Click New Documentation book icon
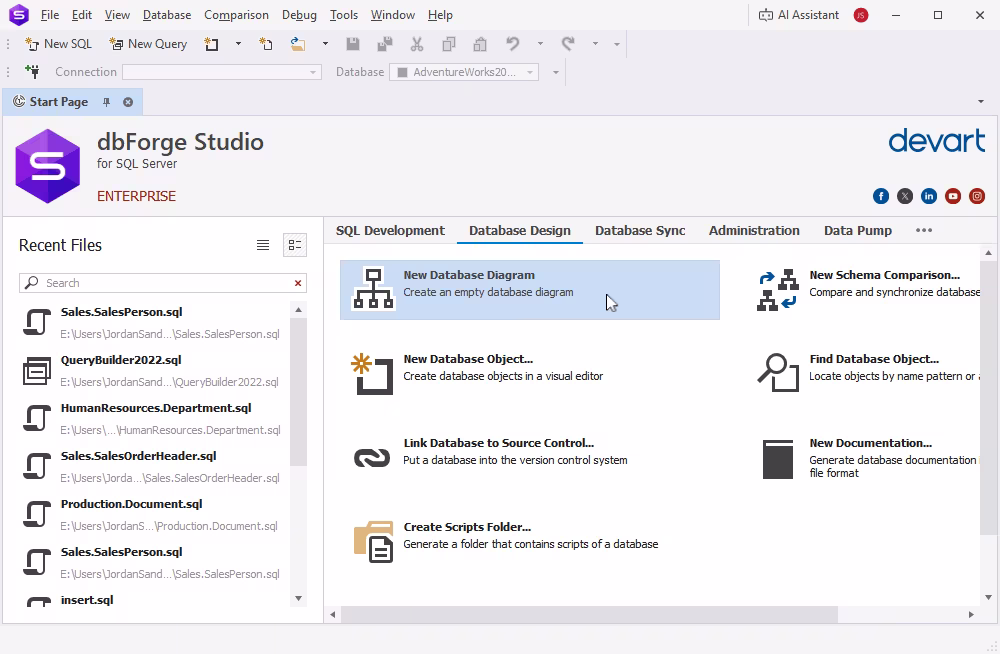The height and width of the screenshot is (654, 1000). [778, 459]
